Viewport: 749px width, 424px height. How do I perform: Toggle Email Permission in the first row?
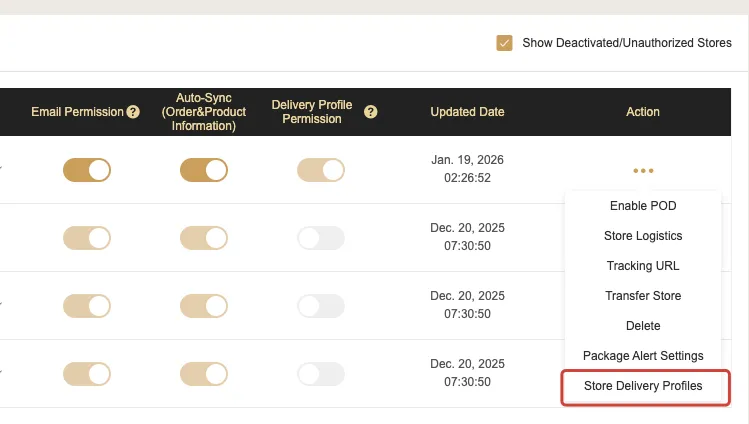pos(87,170)
